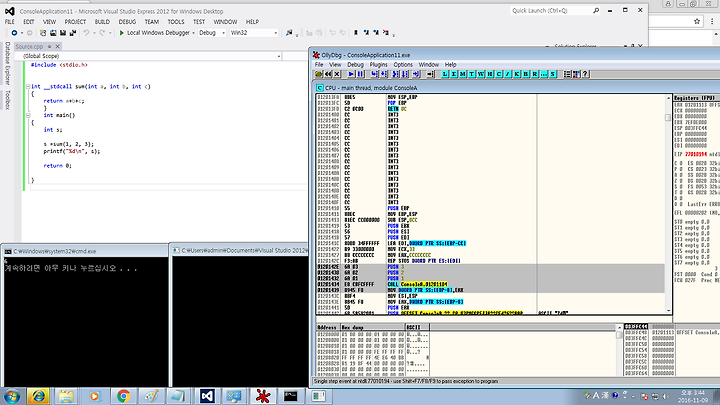Open OllyDbg Executable modules window (E)
The height and width of the screenshot is (405, 720).
[454, 74]
